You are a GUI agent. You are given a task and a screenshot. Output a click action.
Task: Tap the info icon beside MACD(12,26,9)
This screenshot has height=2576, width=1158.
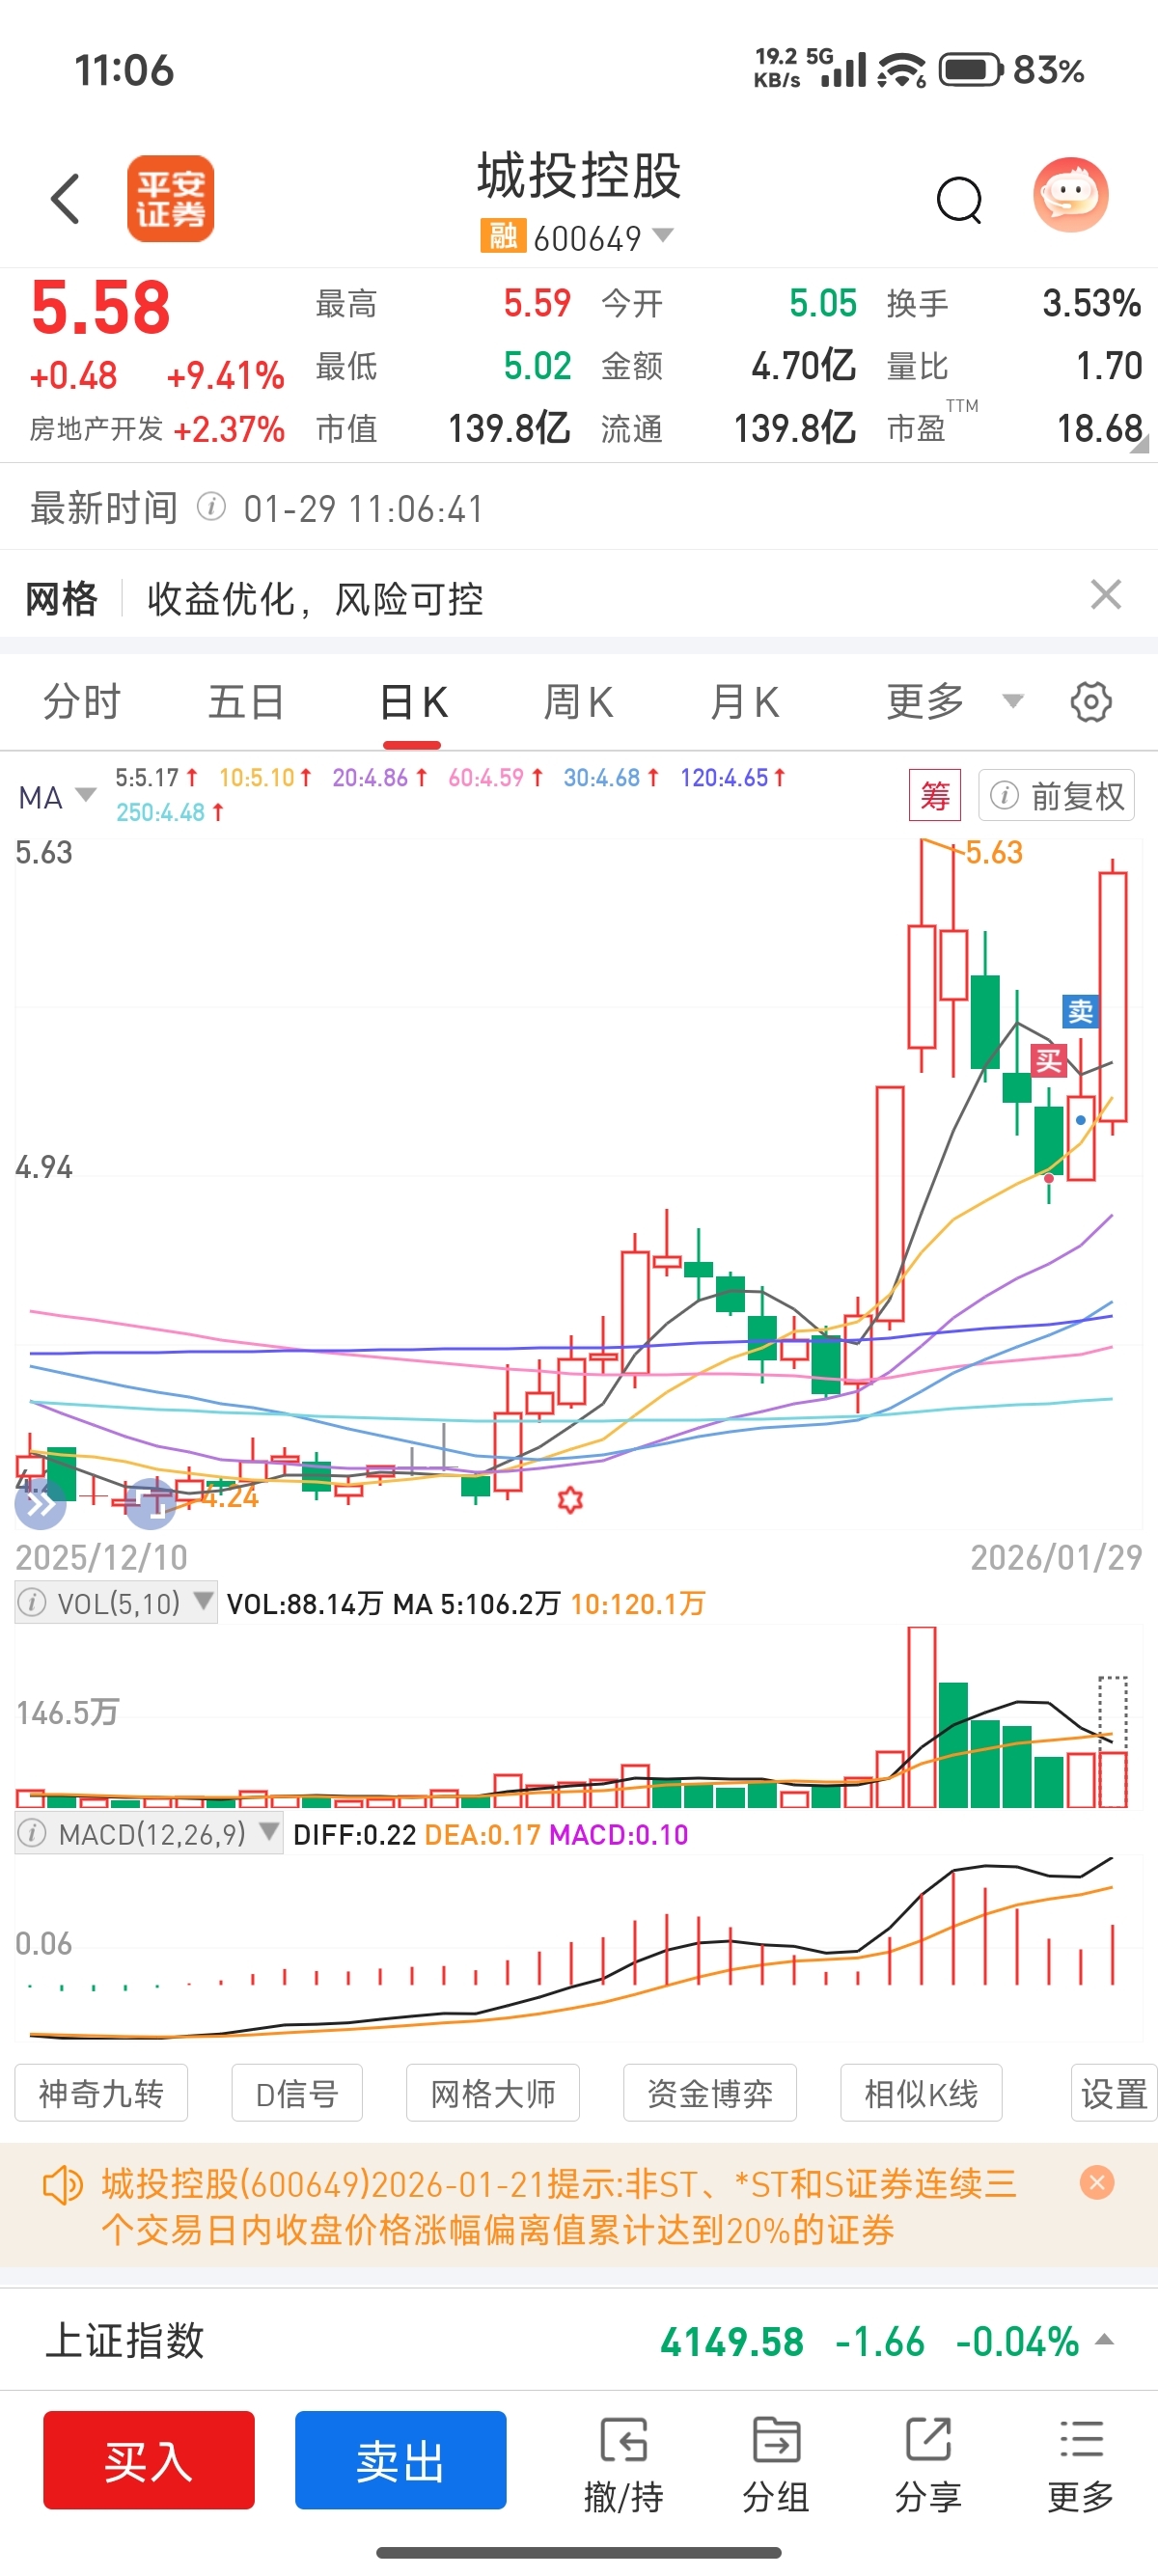coord(33,1834)
